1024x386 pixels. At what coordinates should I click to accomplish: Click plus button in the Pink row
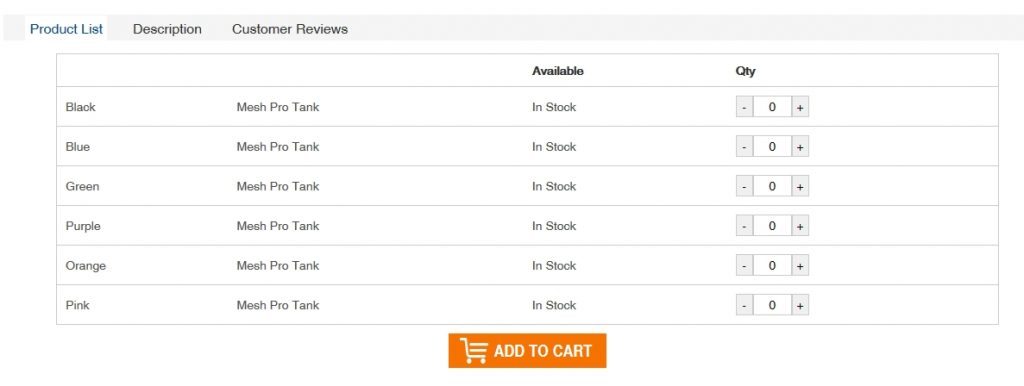[800, 305]
